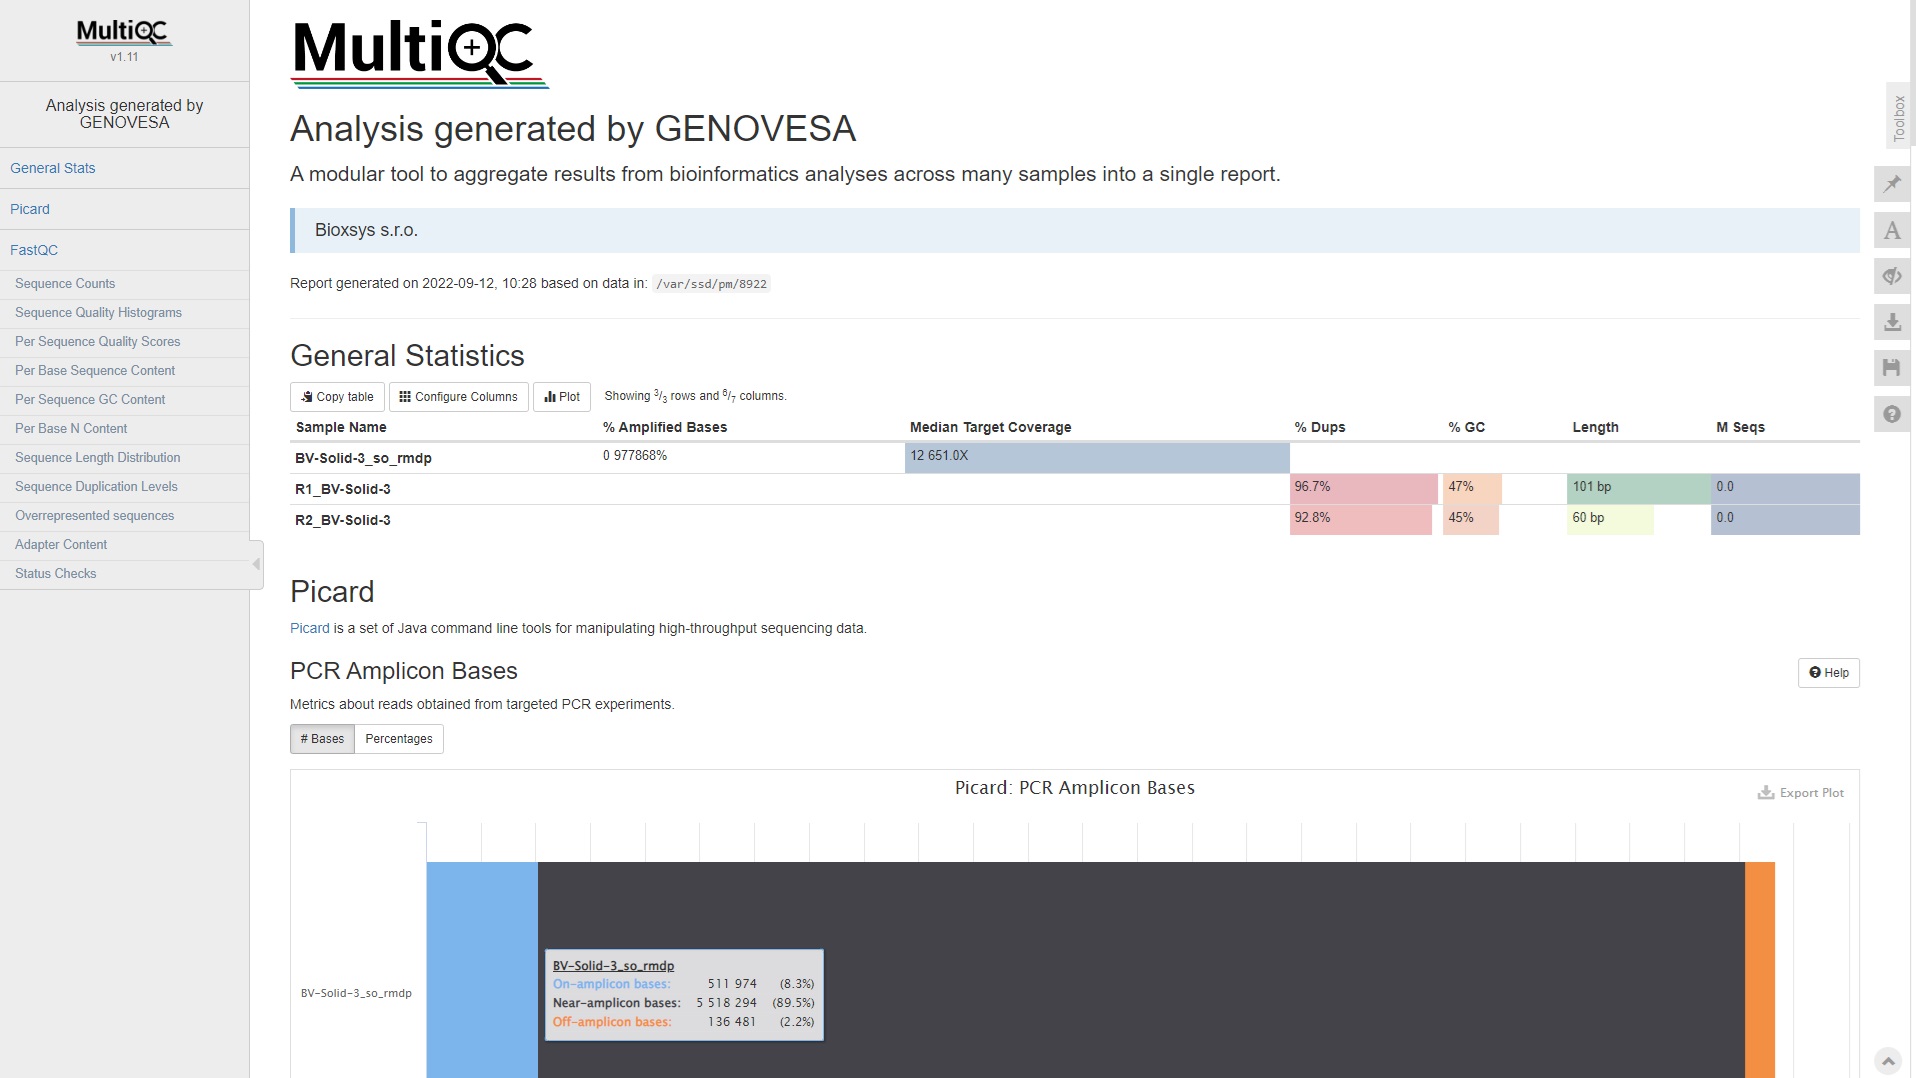
Task: Click the Plot button above the table
Action: (x=562, y=397)
